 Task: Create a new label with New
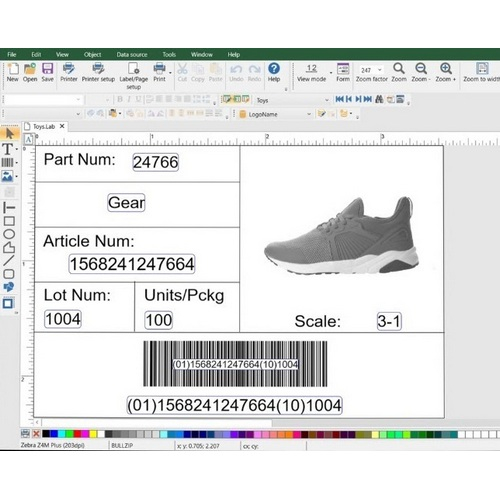click(x=13, y=72)
